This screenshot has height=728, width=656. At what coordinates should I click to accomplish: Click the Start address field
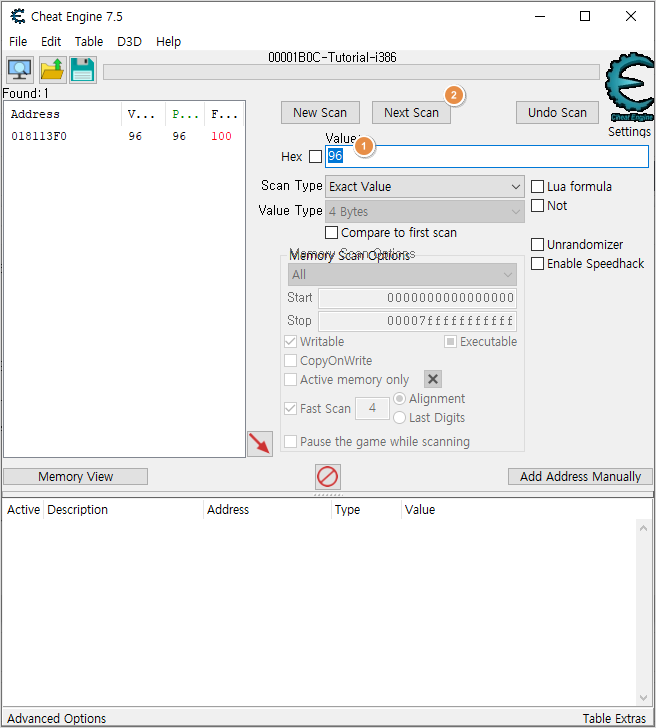[x=417, y=298]
